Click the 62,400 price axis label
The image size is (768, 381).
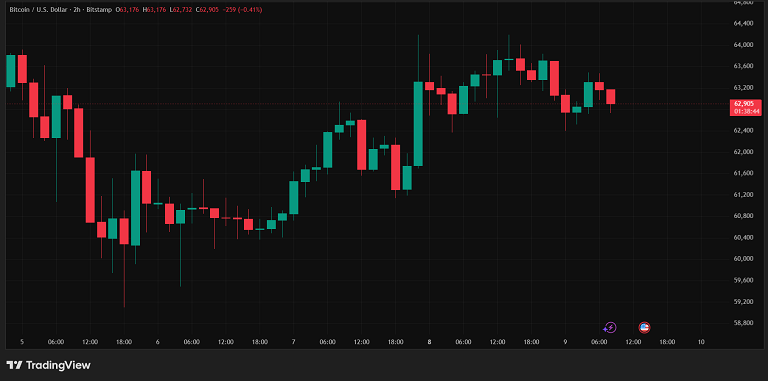743,130
